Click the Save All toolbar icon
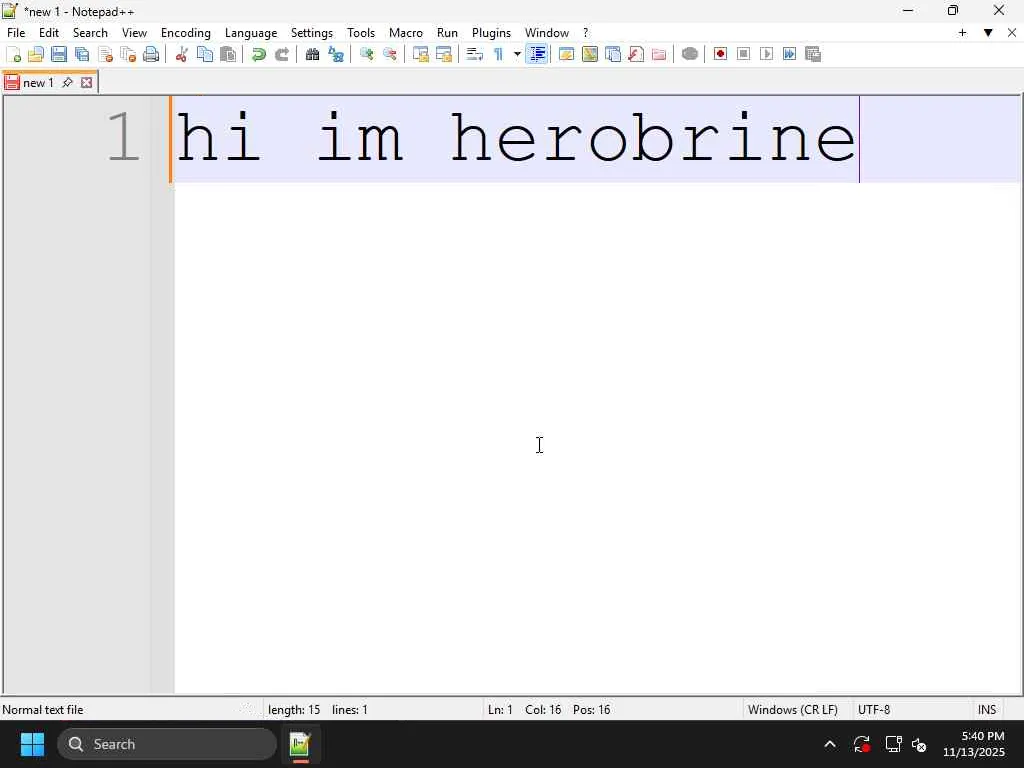Viewport: 1024px width, 768px height. (82, 54)
